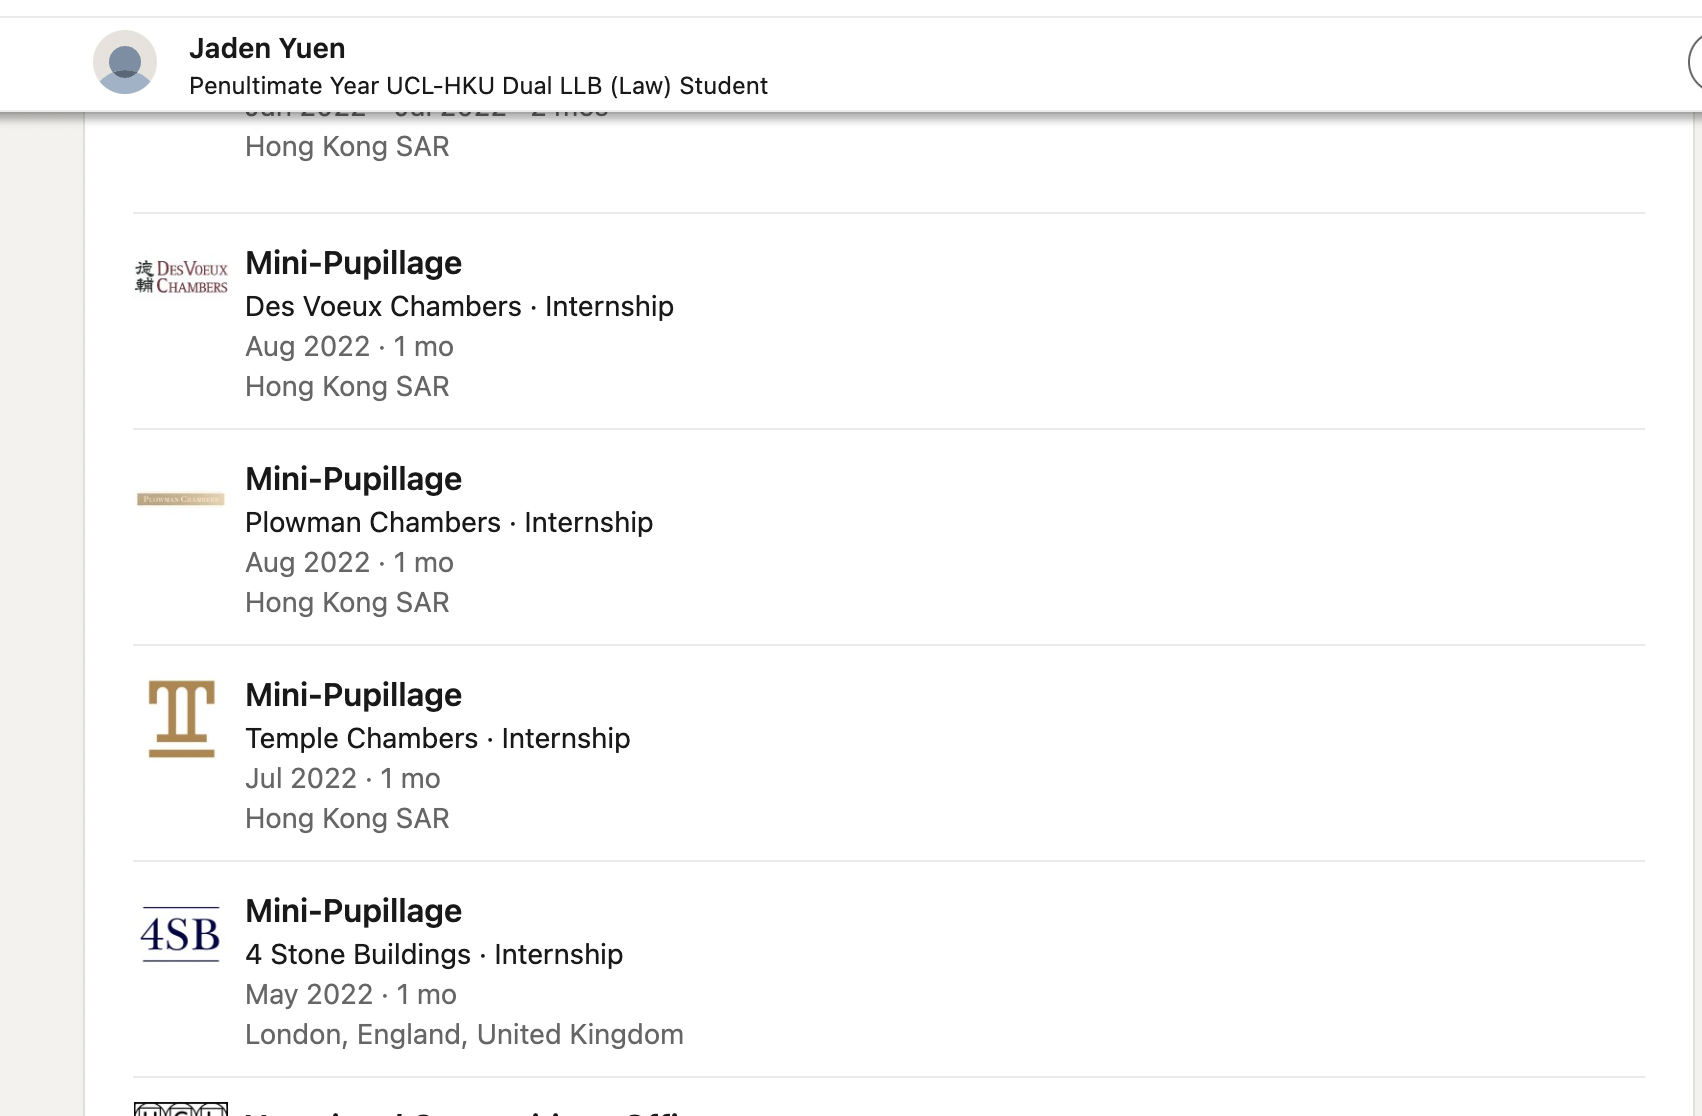Open 4 Stone Buildings Mini-Pupillage title
This screenshot has width=1702, height=1116.
(x=353, y=911)
